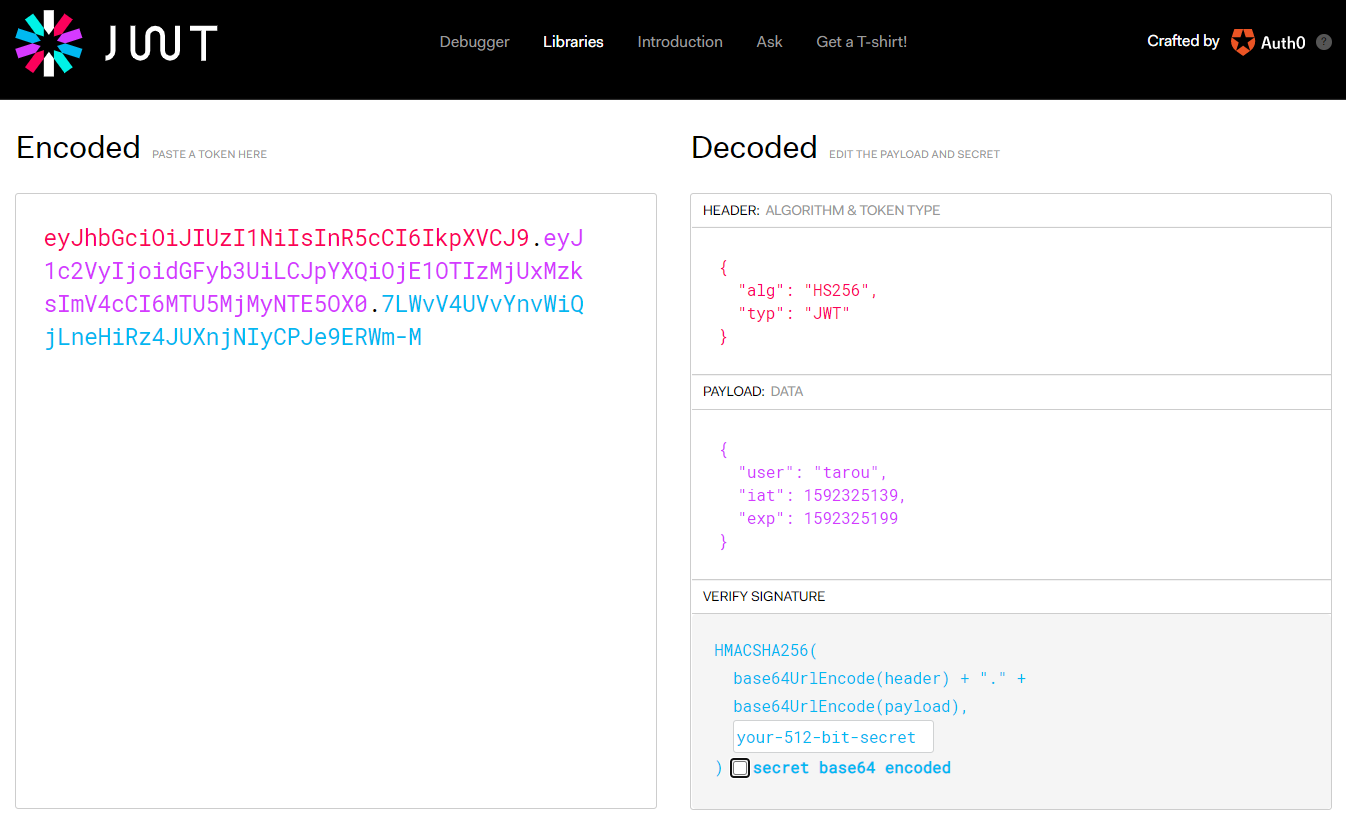Viewport: 1346px width, 833px height.
Task: Click the your-512-bit-secret input field
Action: [x=832, y=738]
